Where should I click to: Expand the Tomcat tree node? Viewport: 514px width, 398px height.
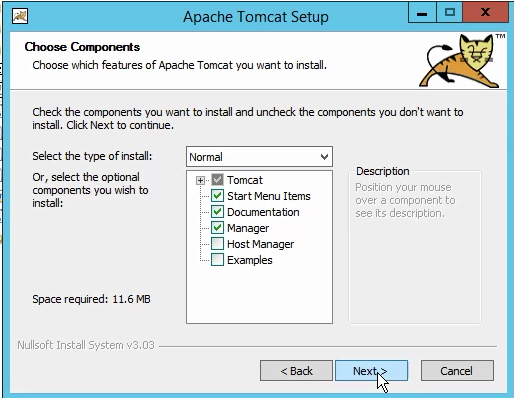point(200,180)
